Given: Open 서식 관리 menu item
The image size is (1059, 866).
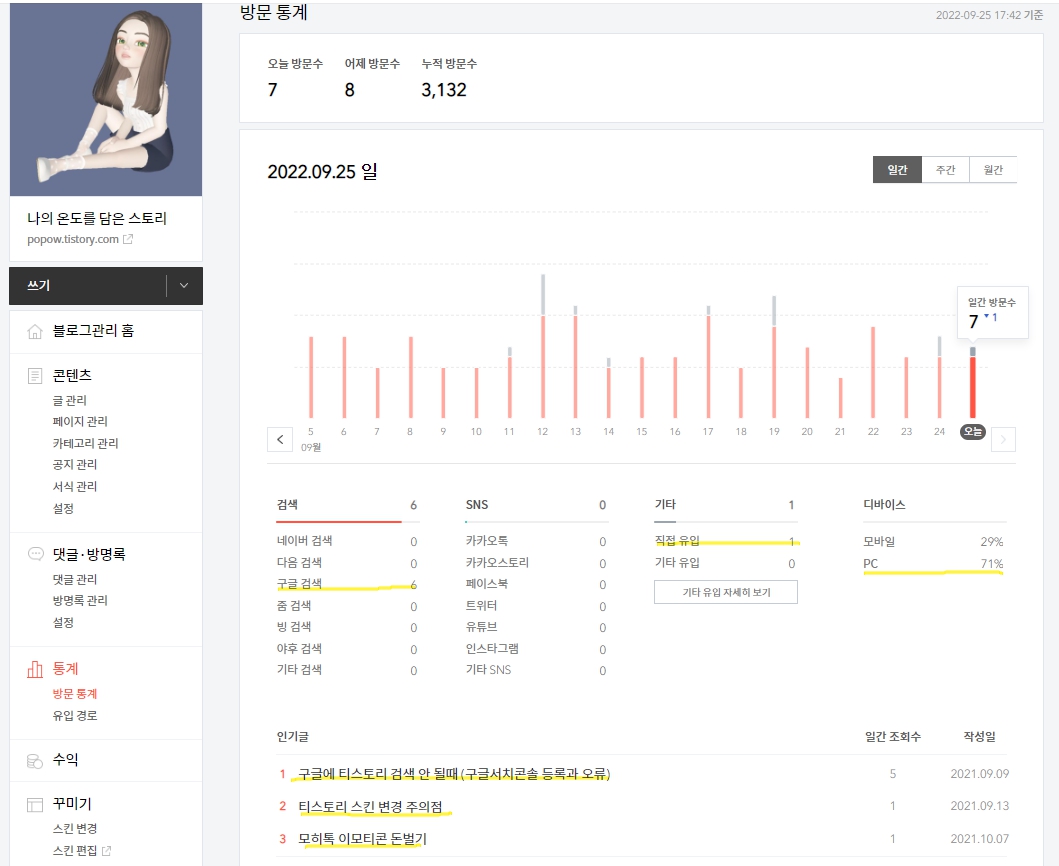Looking at the screenshot, I should pos(74,486).
